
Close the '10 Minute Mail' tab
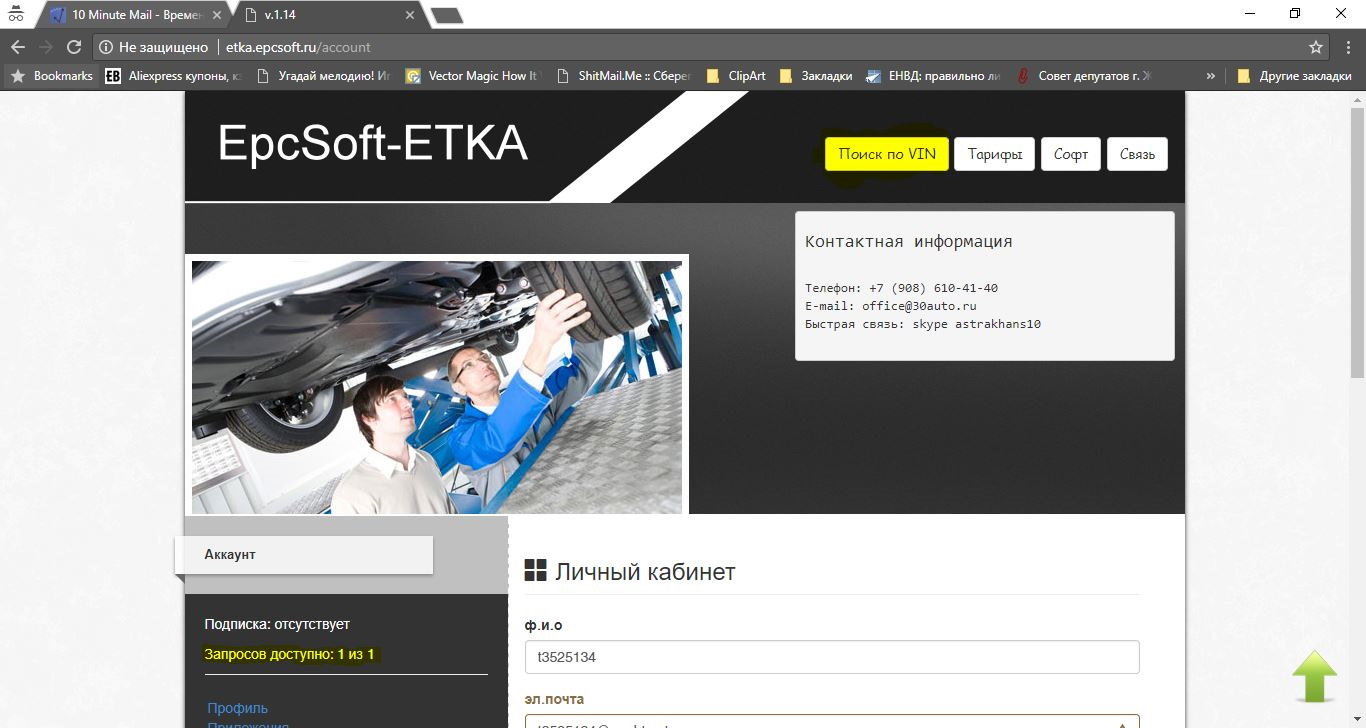219,15
